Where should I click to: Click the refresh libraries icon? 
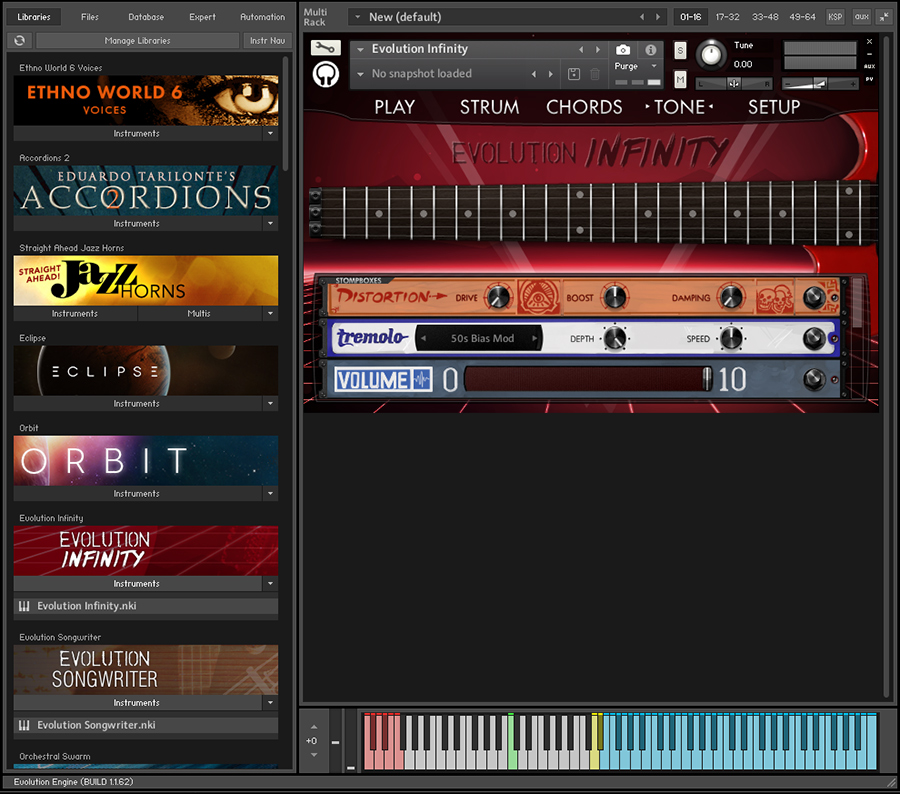(x=20, y=40)
